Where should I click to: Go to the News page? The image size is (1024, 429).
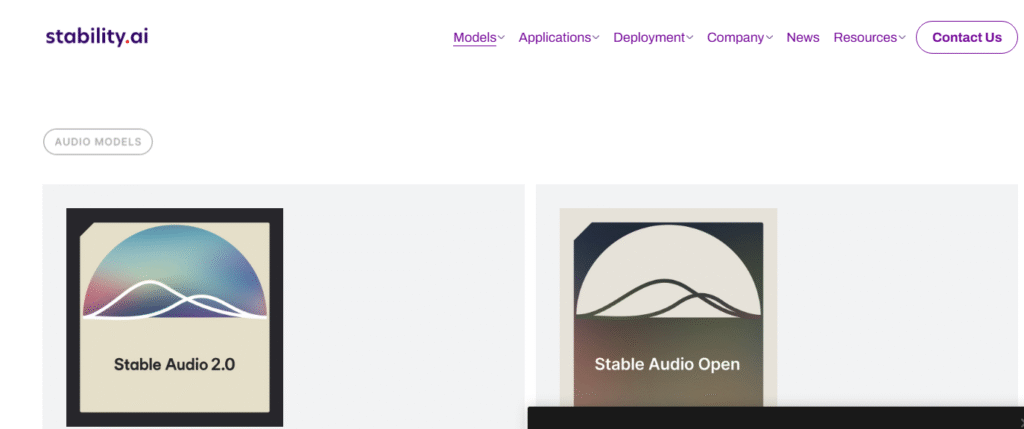pyautogui.click(x=803, y=37)
